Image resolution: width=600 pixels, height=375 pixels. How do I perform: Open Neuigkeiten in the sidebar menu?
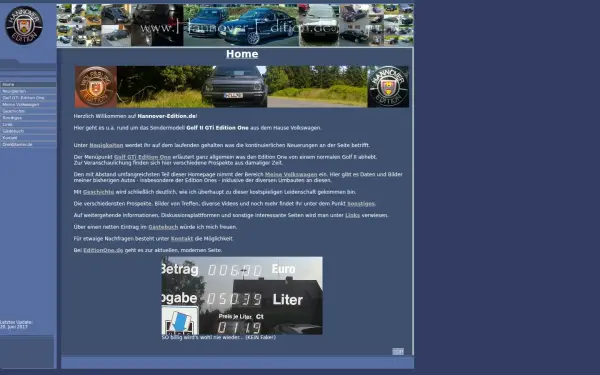(x=28, y=91)
